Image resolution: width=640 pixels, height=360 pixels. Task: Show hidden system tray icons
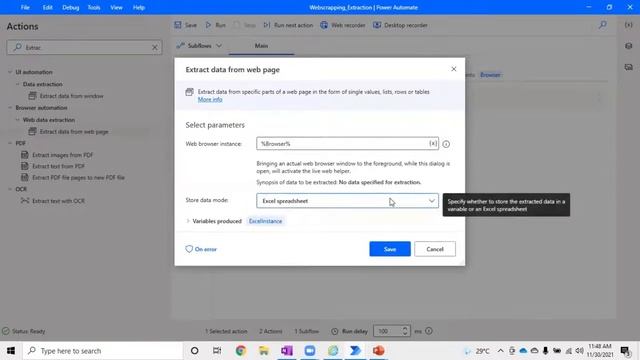(x=500, y=351)
